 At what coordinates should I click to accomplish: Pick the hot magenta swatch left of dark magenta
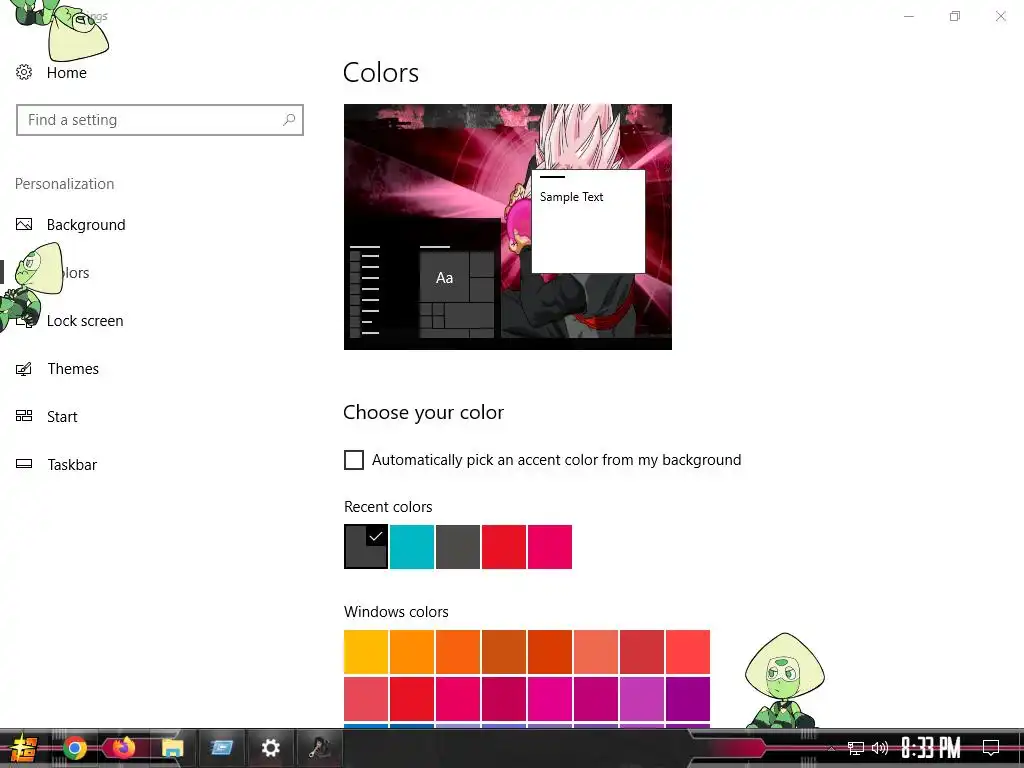[550, 699]
